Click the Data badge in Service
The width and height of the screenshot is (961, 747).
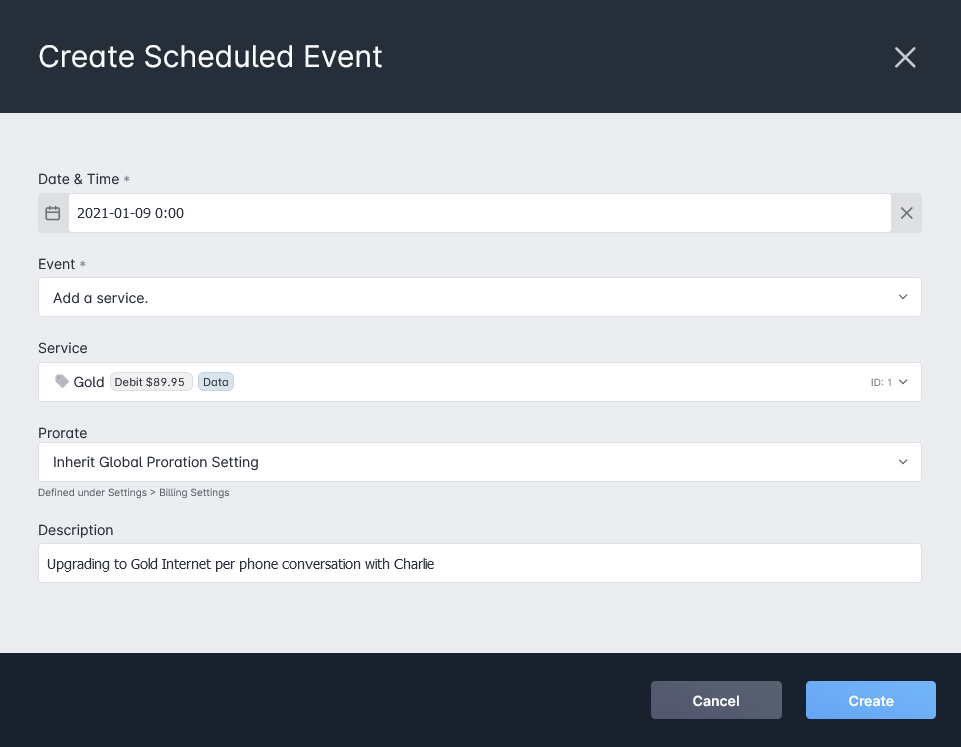(216, 382)
